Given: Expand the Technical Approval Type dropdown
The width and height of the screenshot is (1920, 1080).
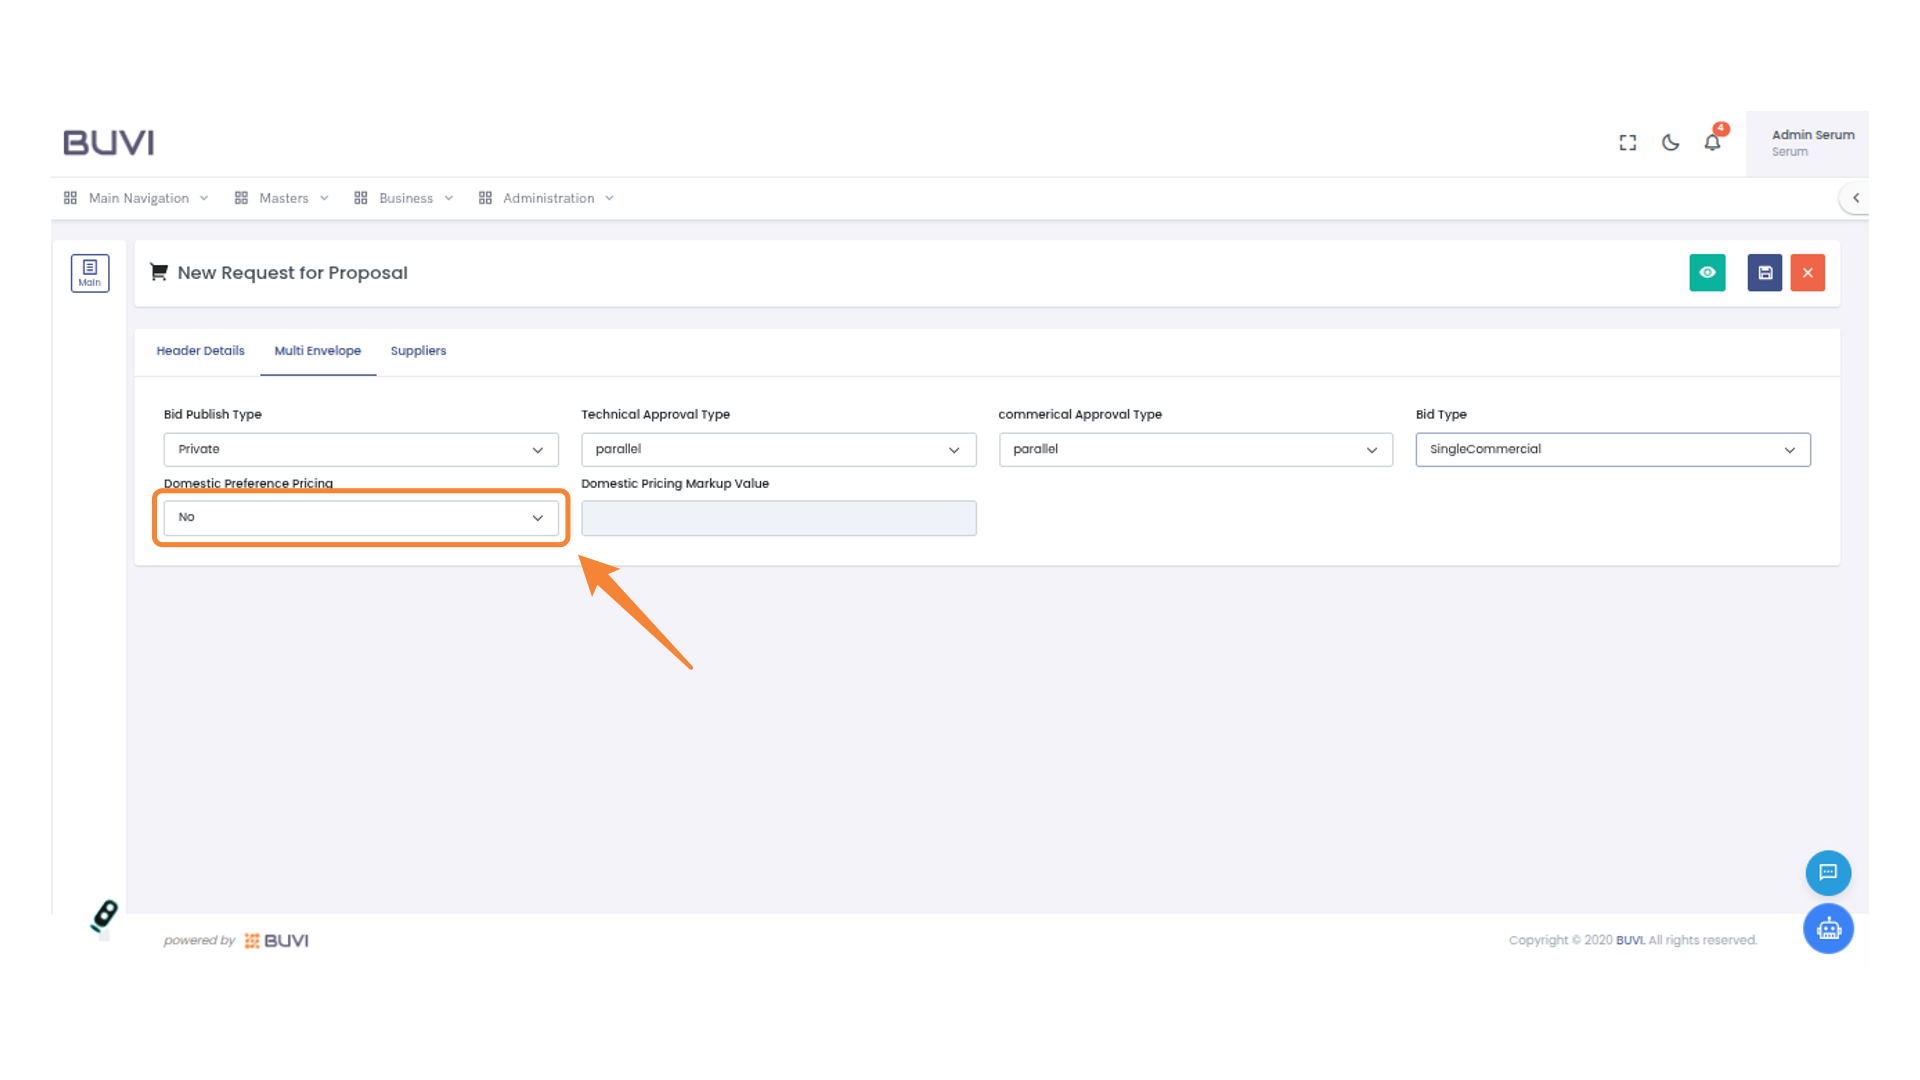Looking at the screenshot, I should [778, 450].
